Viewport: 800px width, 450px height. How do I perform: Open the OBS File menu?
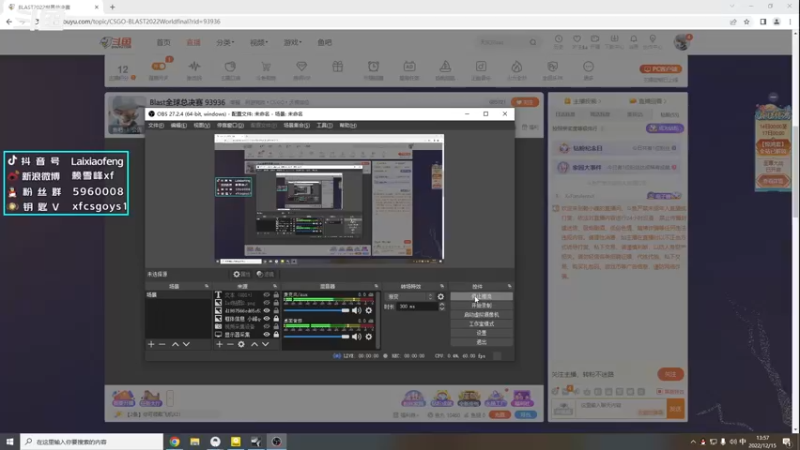pyautogui.click(x=156, y=126)
